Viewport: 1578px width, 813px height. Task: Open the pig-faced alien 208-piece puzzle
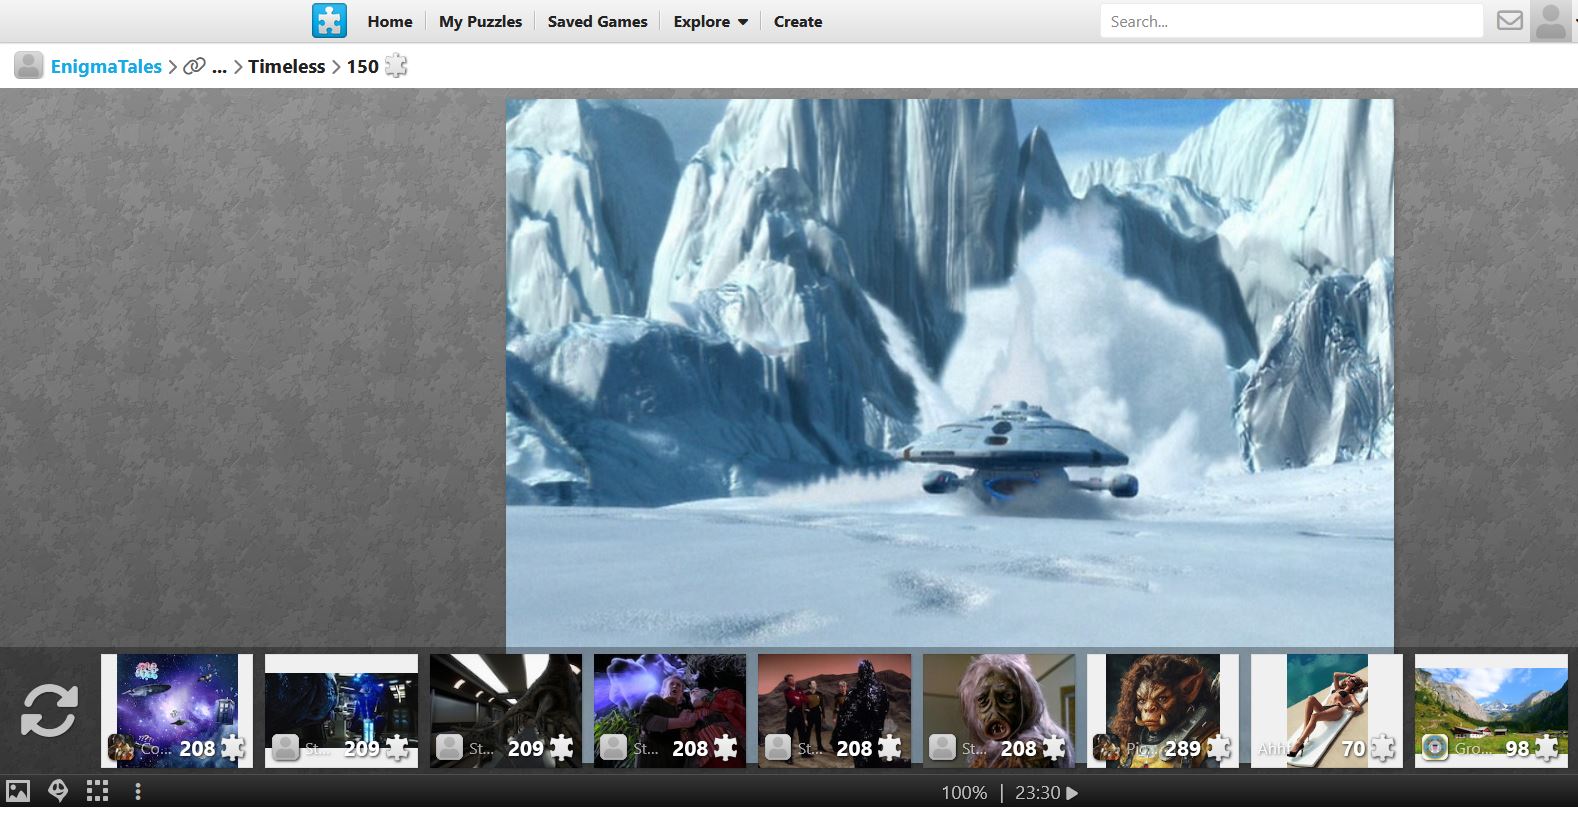(999, 711)
